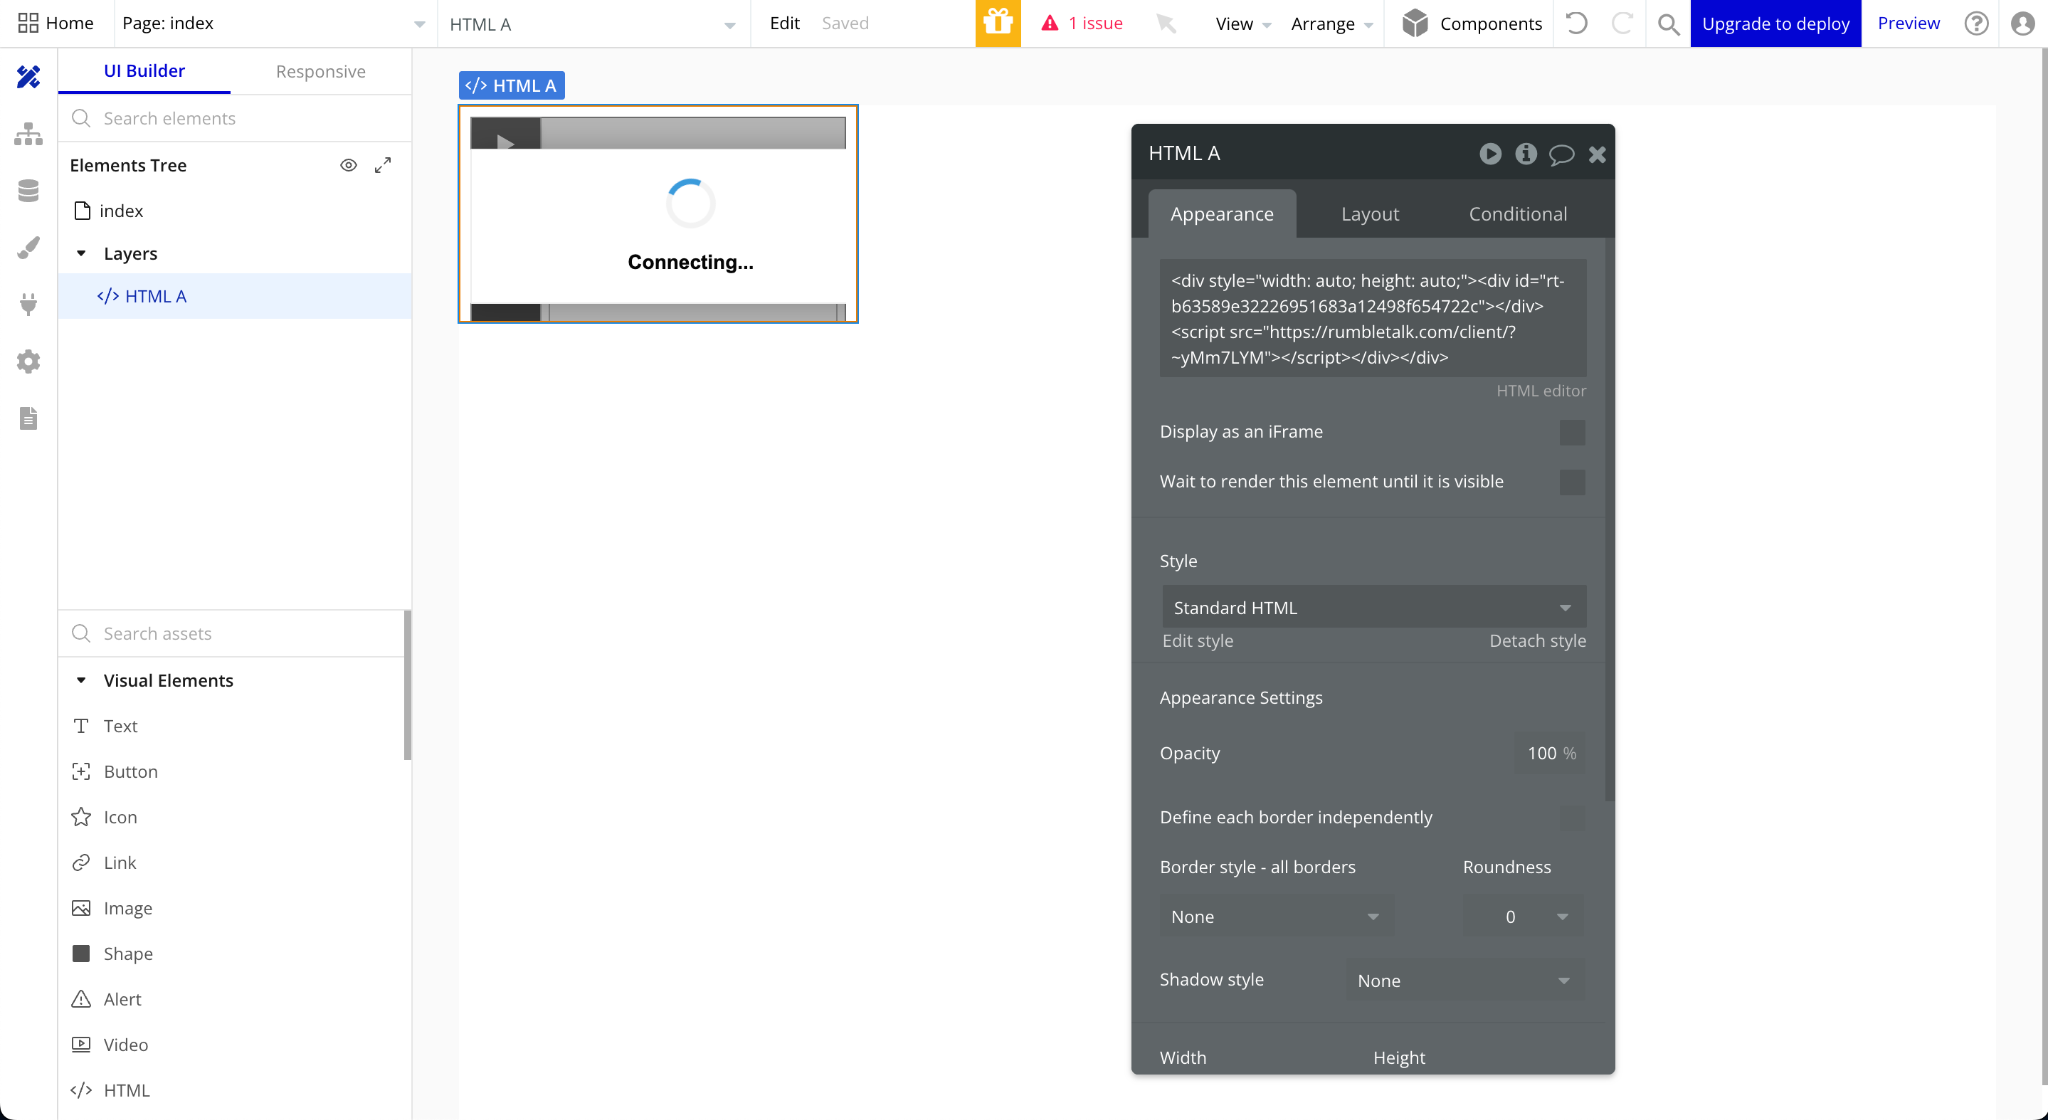Open the Shadow style dropdown
The width and height of the screenshot is (2048, 1120).
coord(1464,981)
